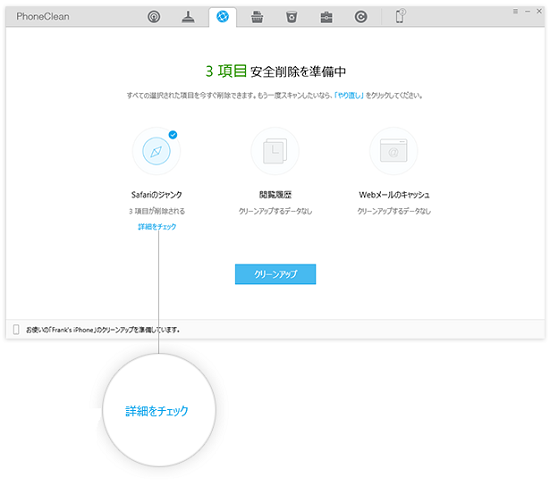Open the Restore circular arrow icon
Image resolution: width=550 pixels, height=486 pixels.
click(x=361, y=16)
